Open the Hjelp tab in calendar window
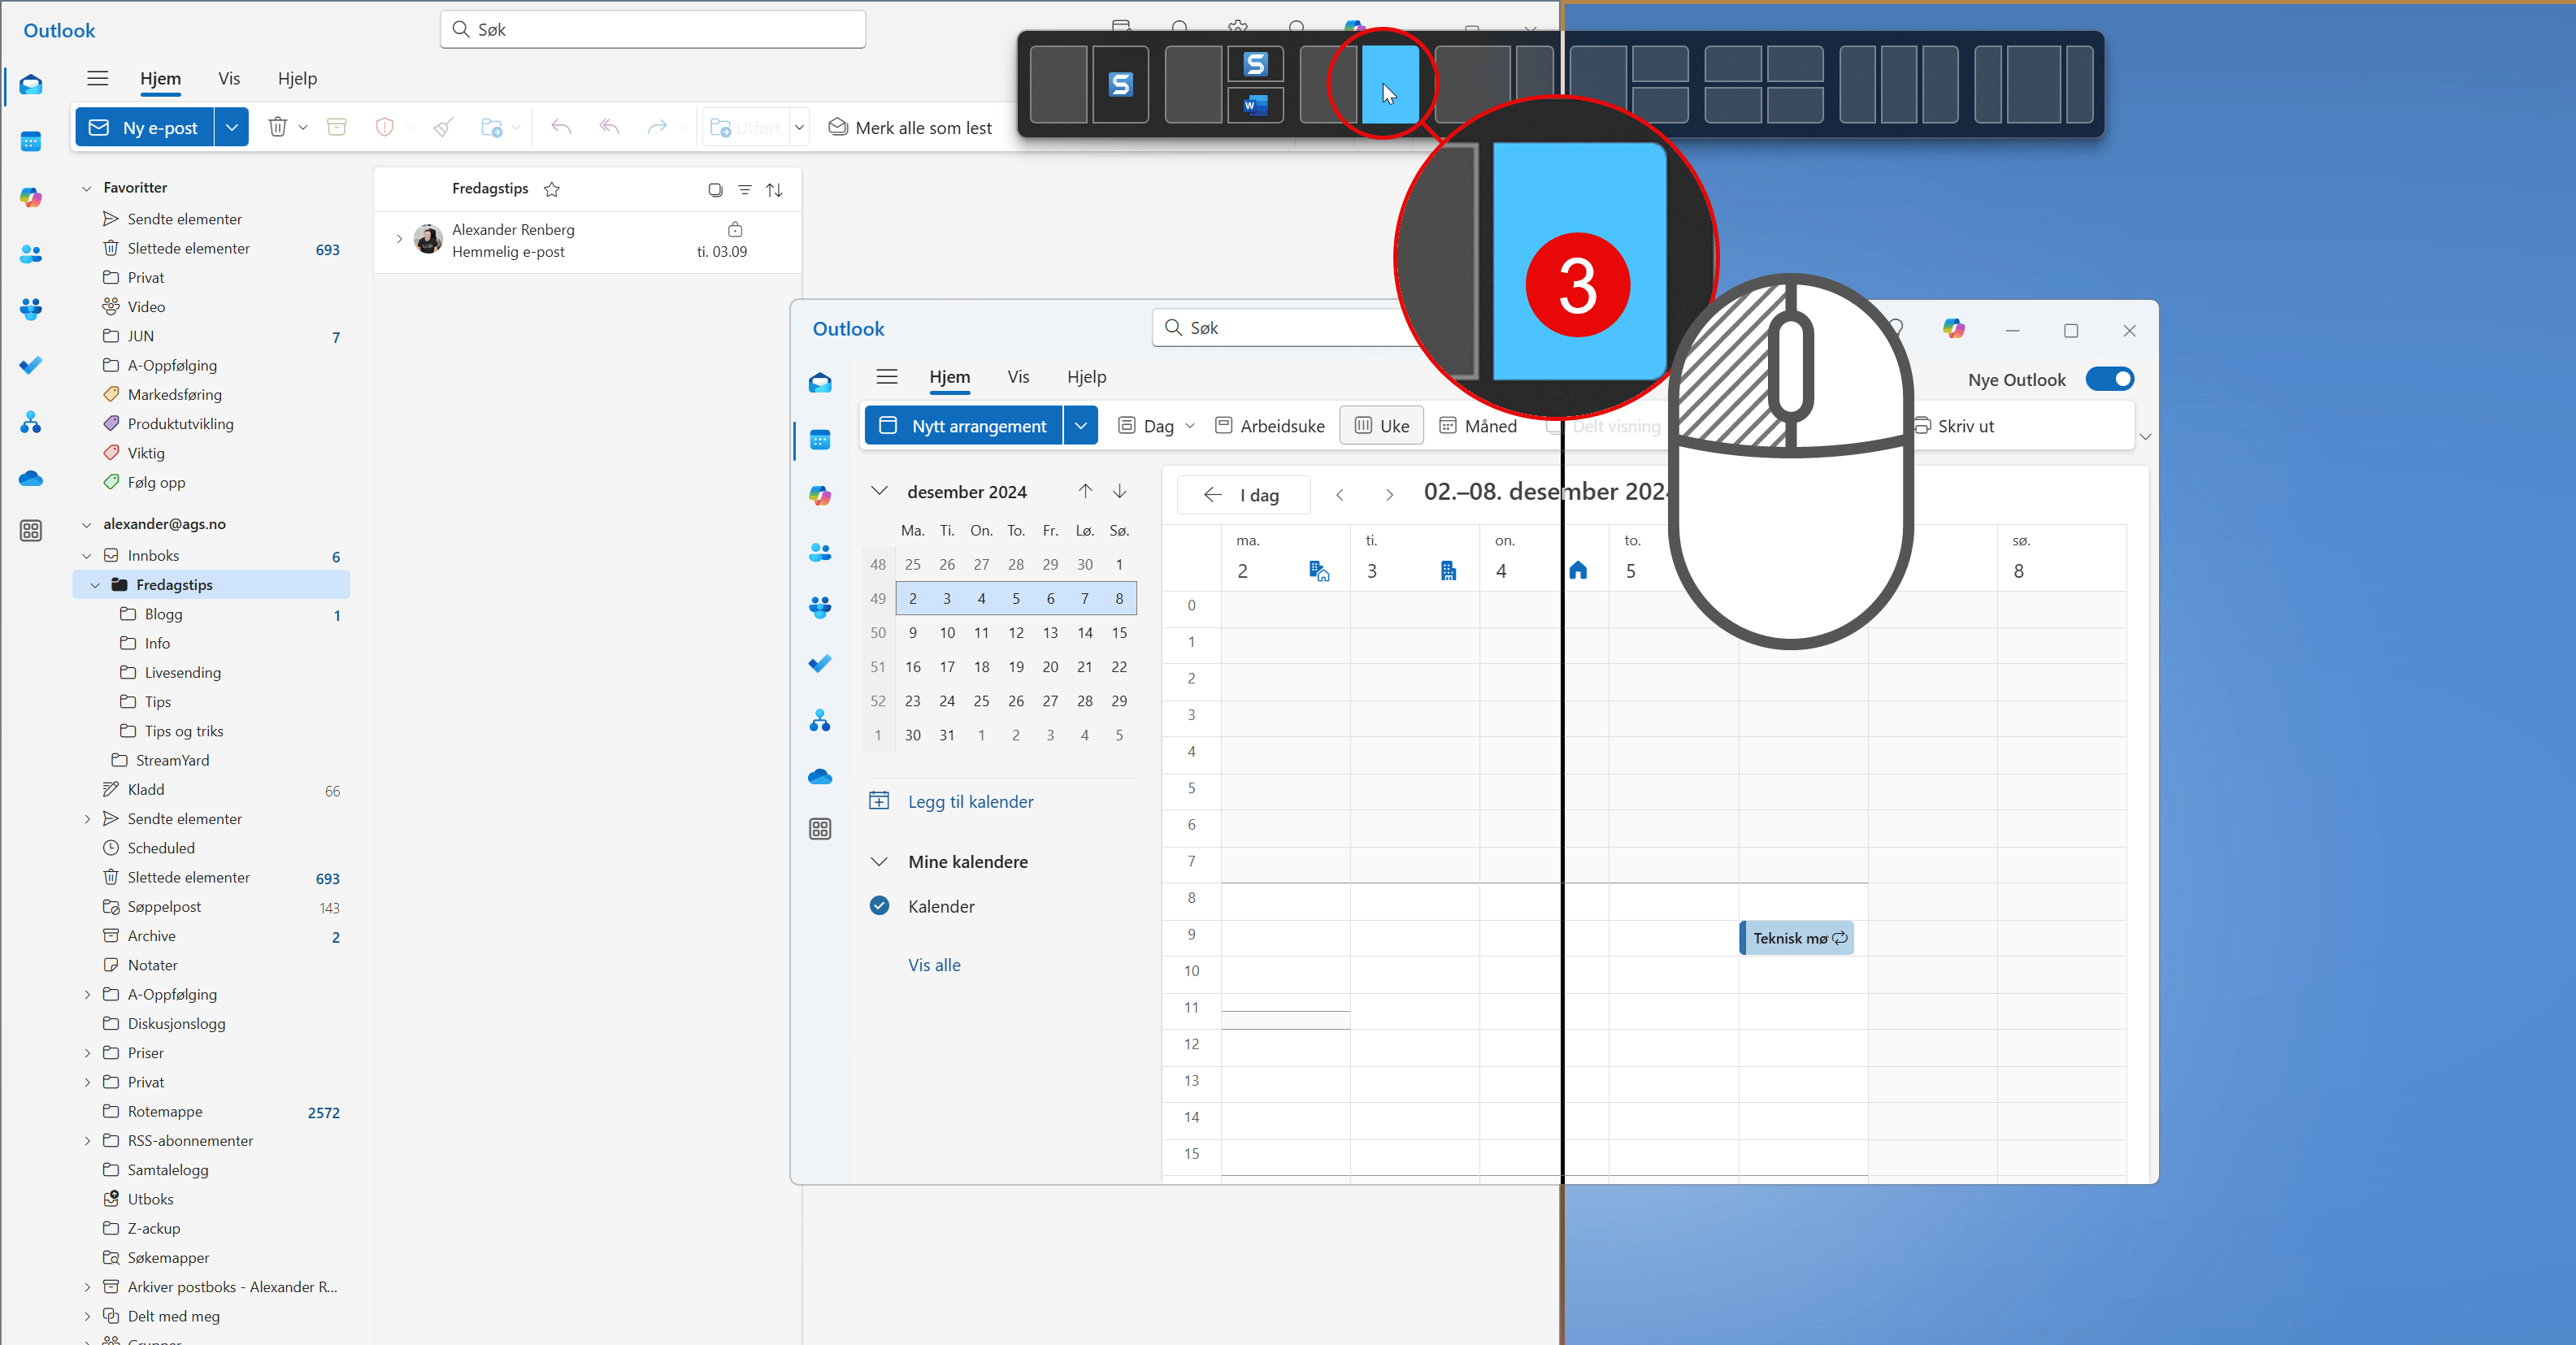Screen dimensions: 2576x1345 coord(1086,377)
